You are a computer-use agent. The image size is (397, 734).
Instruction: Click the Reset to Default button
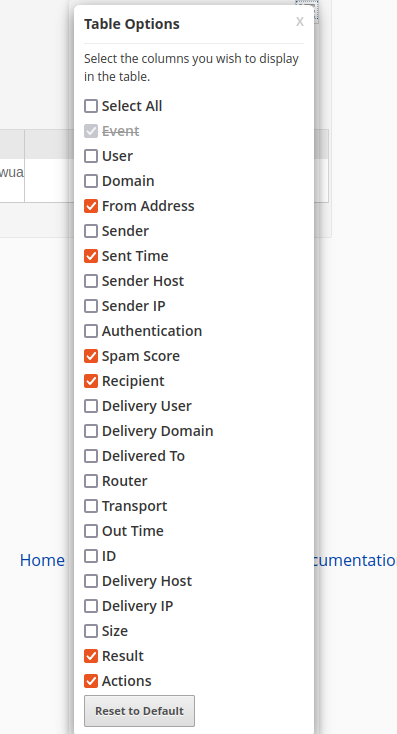tap(140, 711)
